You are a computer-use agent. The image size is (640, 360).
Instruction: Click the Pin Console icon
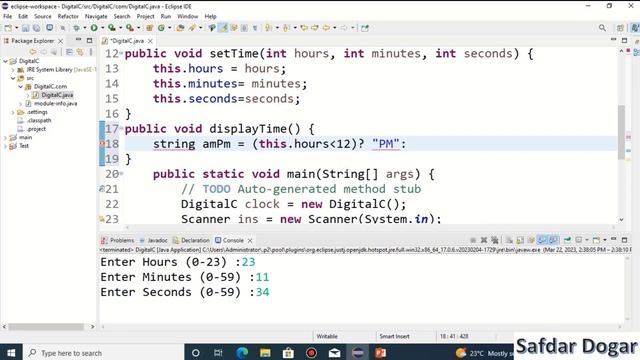click(x=567, y=240)
